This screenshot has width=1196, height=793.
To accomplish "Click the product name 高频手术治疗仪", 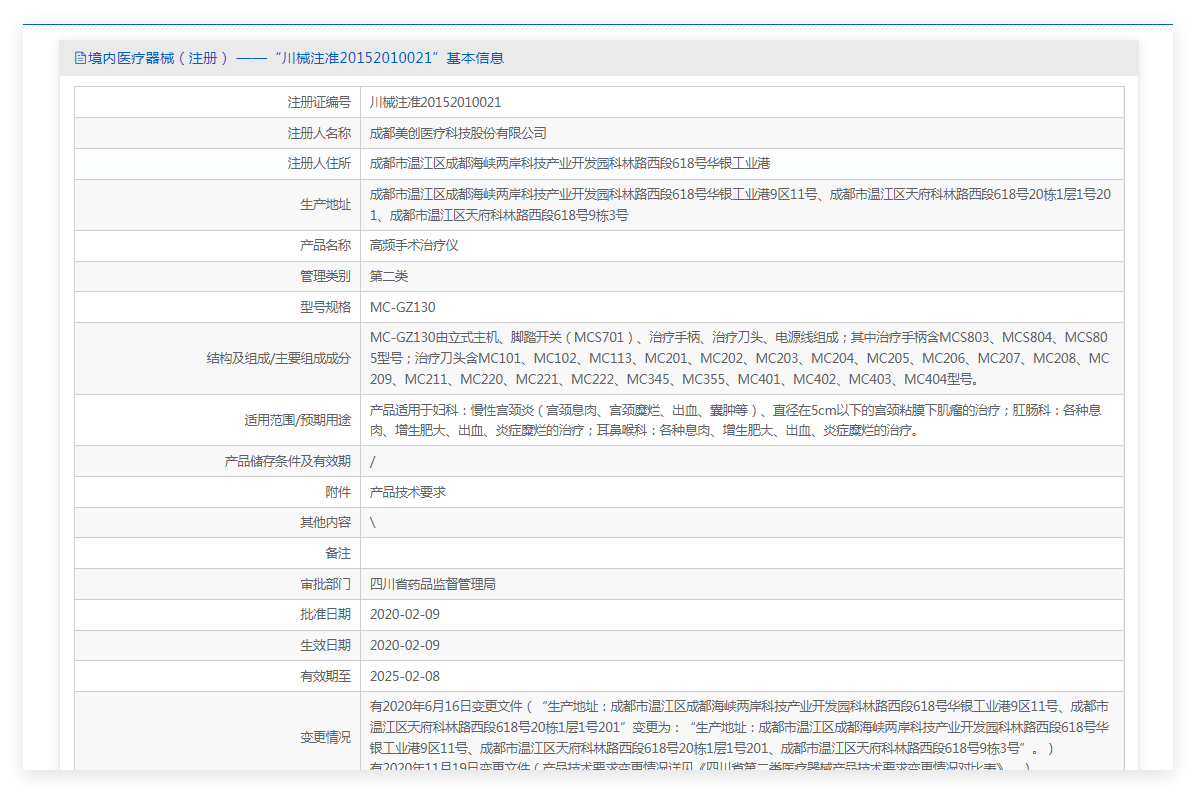I will tap(414, 246).
